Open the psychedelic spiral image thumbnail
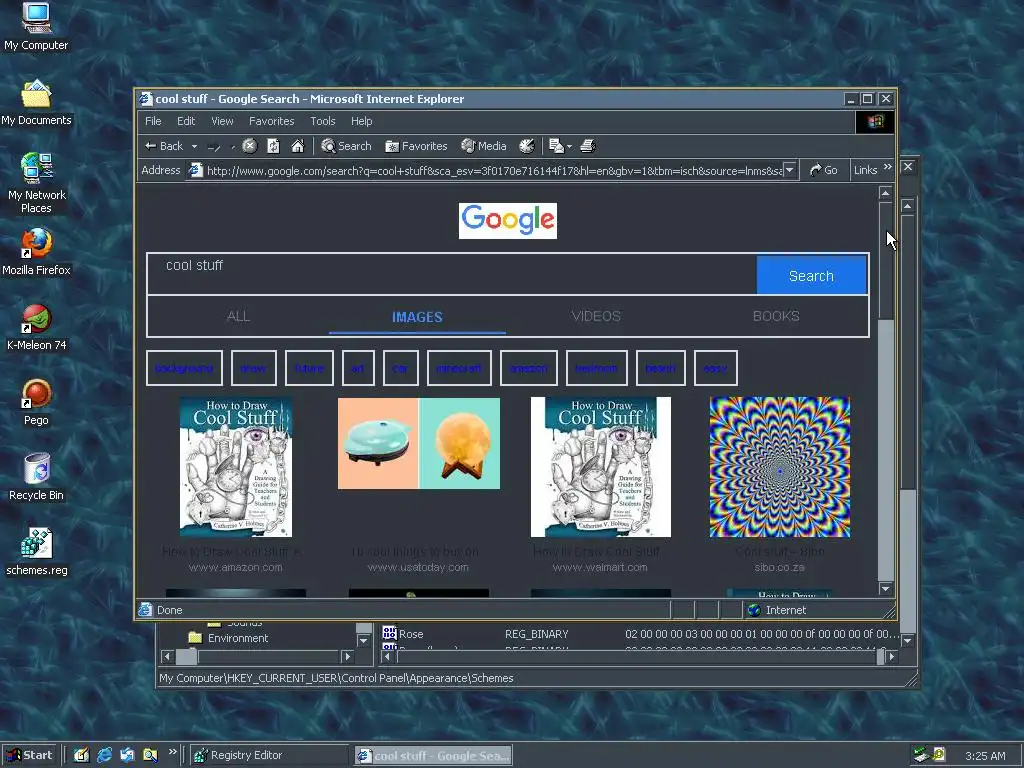The width and height of the screenshot is (1024, 768). [780, 467]
